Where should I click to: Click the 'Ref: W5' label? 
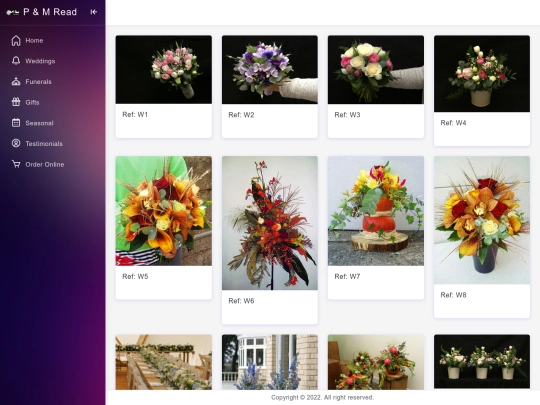point(135,277)
